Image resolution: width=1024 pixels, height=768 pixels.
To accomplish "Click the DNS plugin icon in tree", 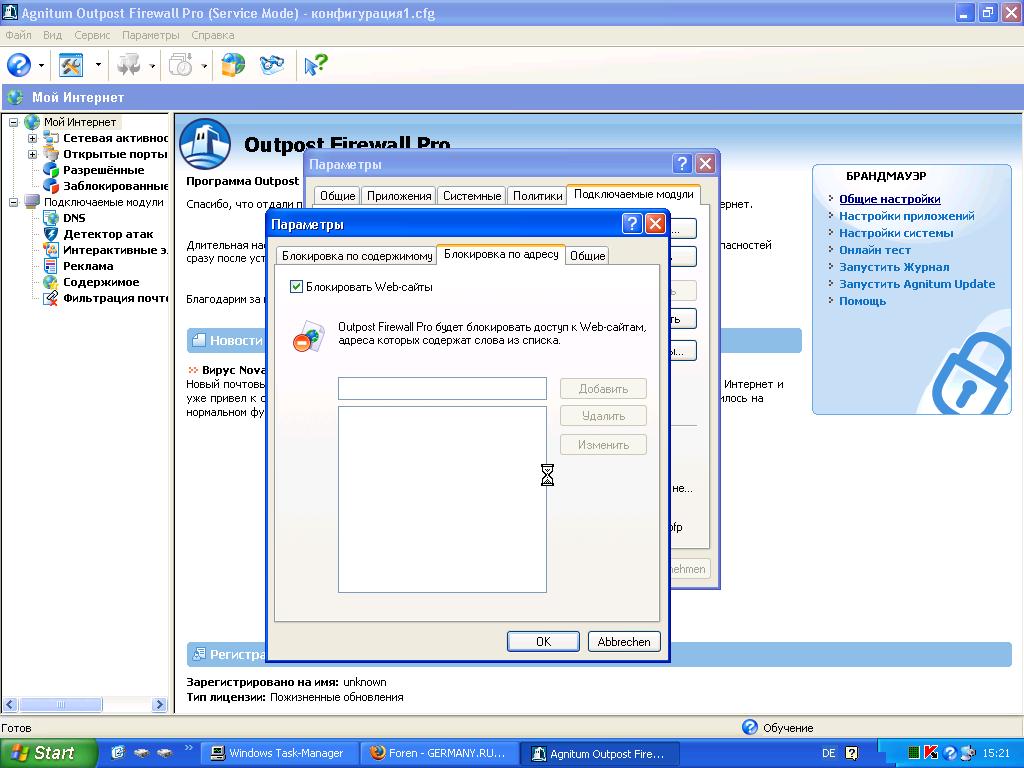I will [50, 218].
